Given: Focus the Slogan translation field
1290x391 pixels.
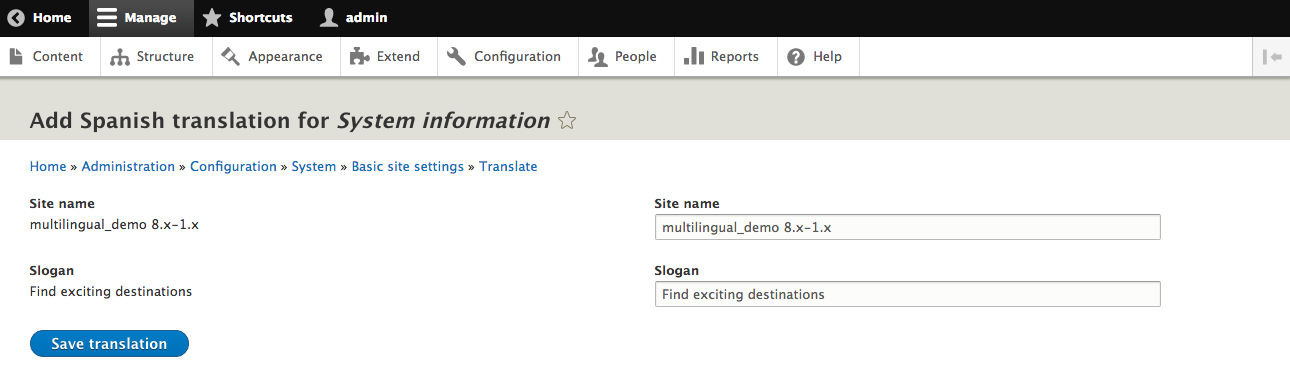Looking at the screenshot, I should coord(908,294).
